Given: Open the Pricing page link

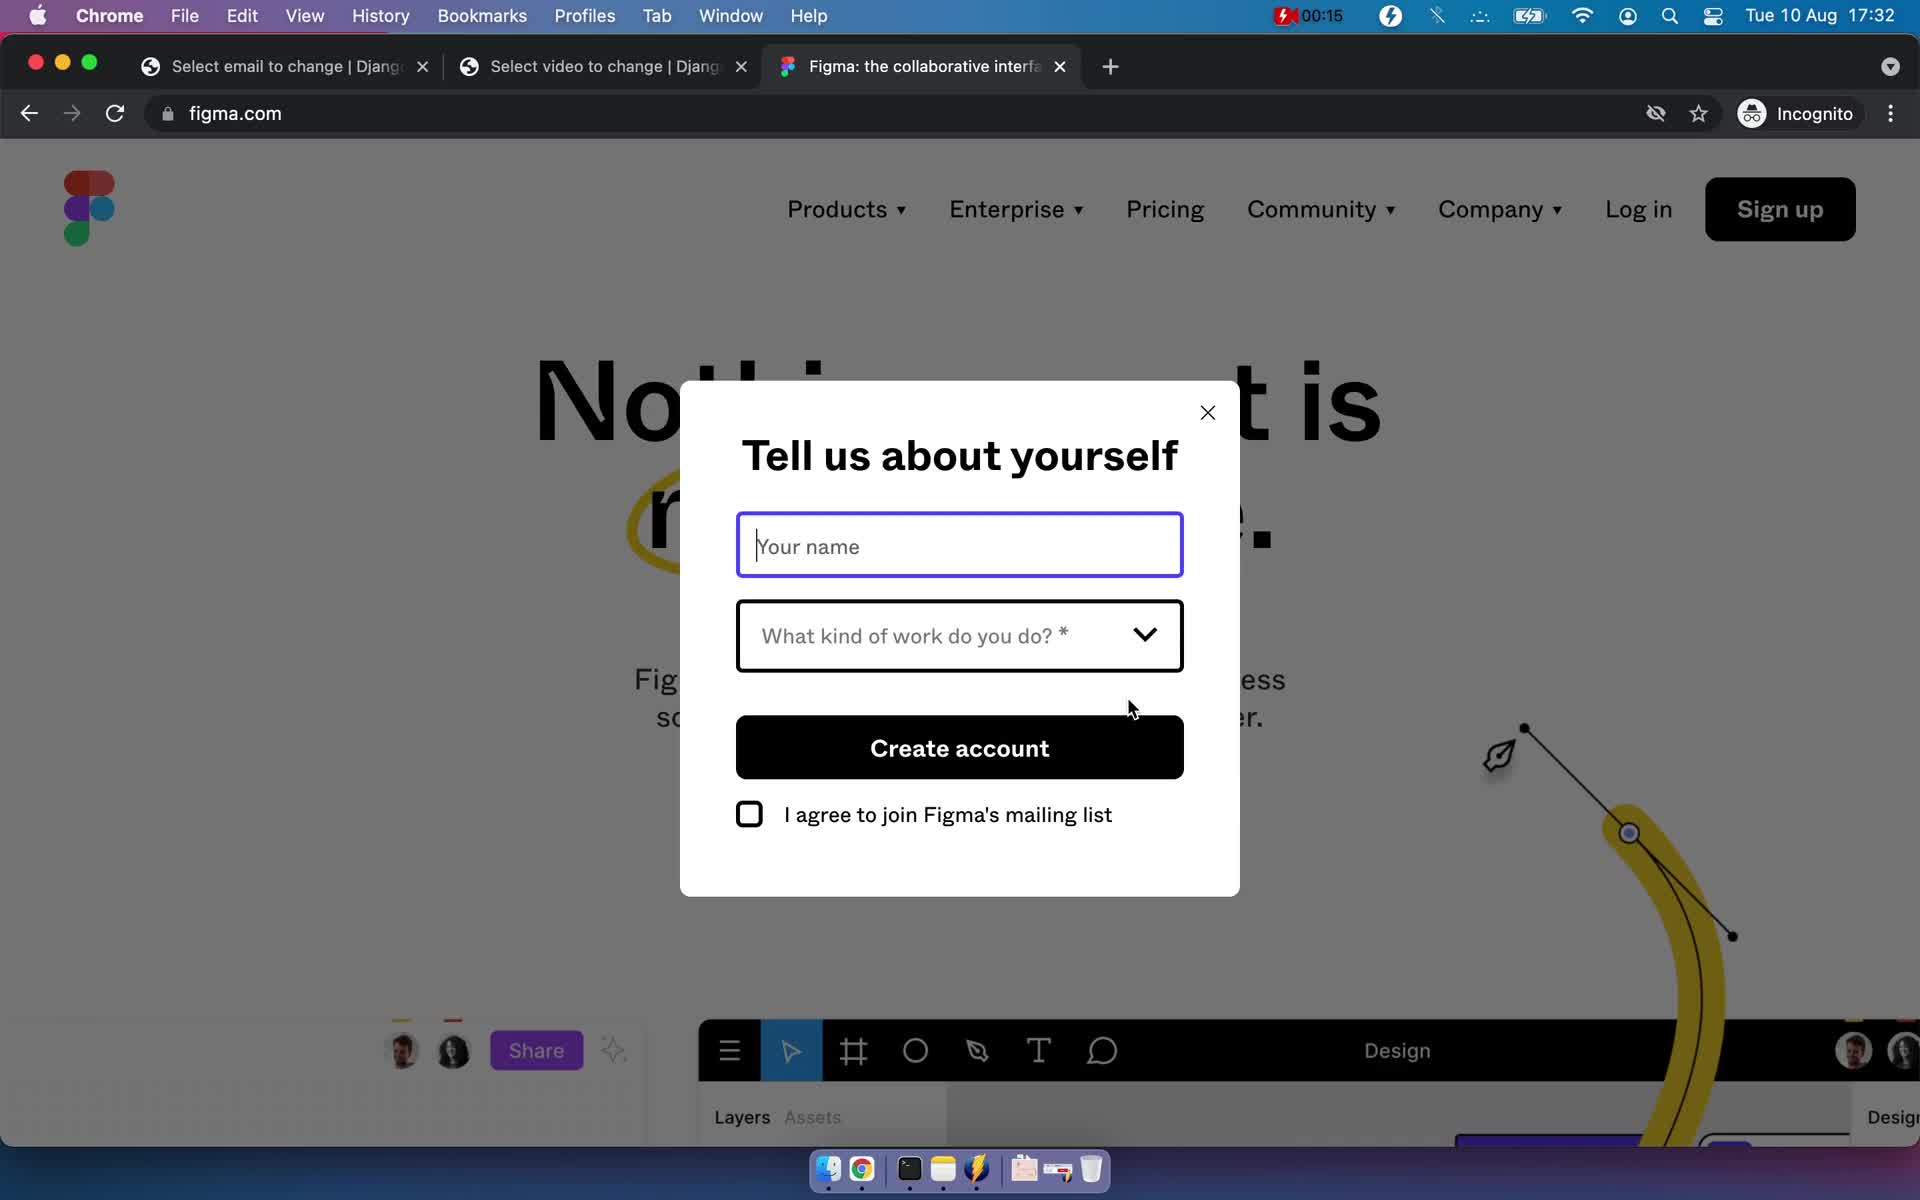Looking at the screenshot, I should (x=1164, y=210).
